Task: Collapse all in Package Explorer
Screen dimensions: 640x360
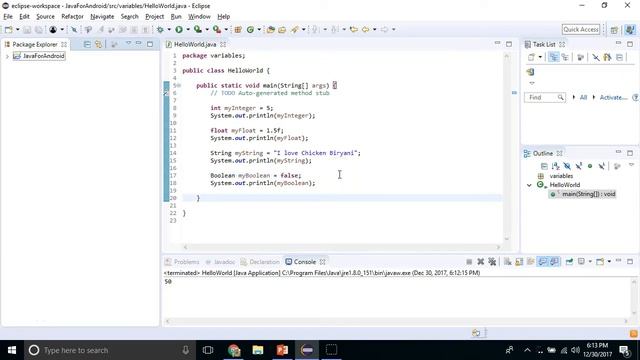Action: click(87, 44)
